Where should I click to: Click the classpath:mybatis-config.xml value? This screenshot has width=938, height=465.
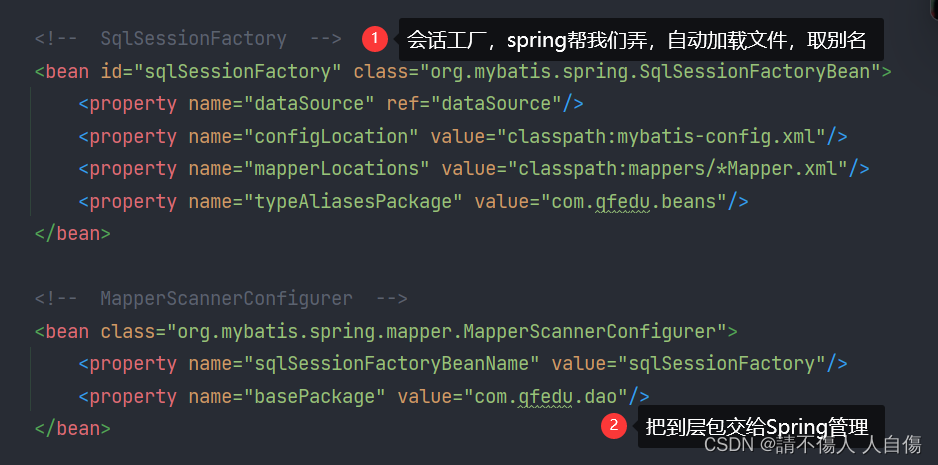click(x=661, y=136)
